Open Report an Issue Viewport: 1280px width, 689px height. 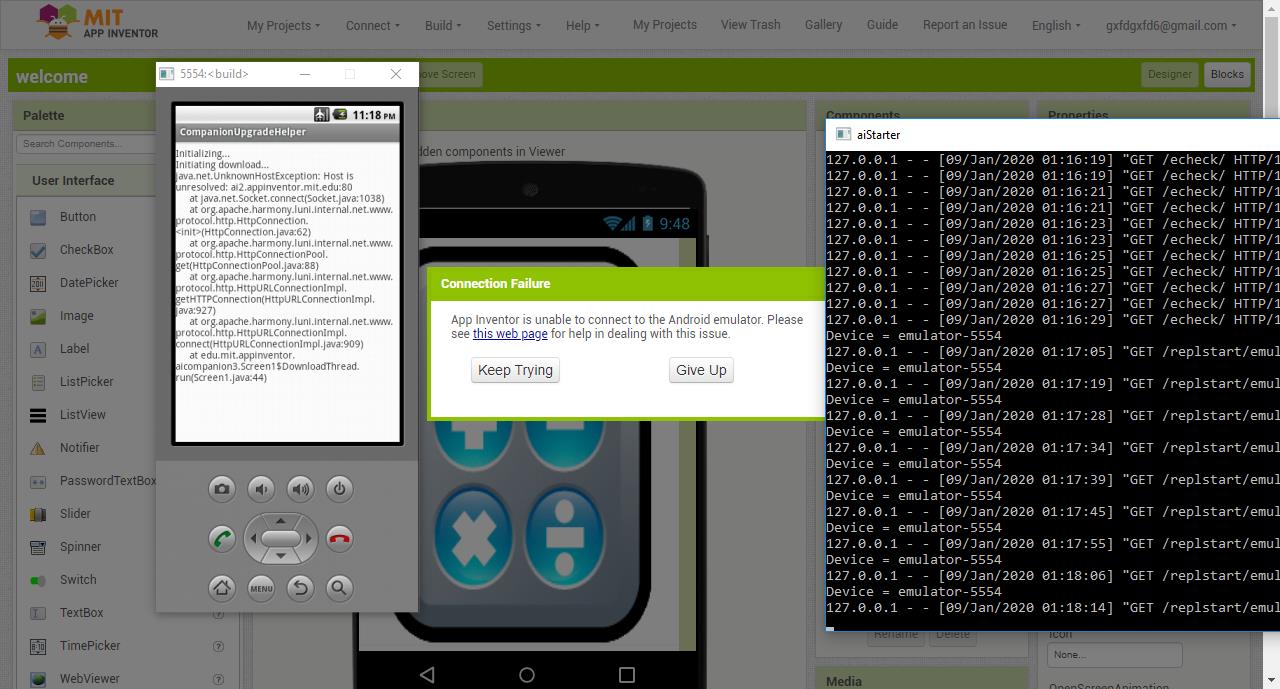pyautogui.click(x=965, y=24)
